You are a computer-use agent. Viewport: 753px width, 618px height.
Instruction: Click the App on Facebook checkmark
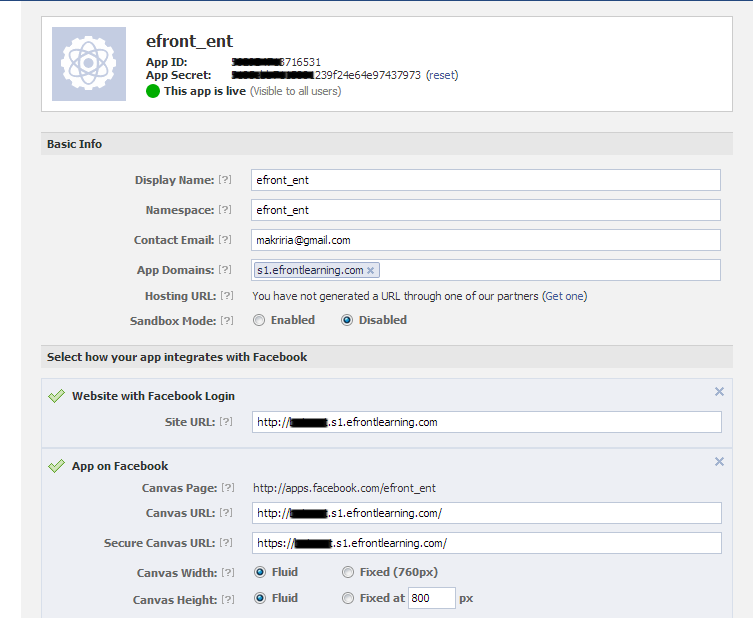(56, 466)
